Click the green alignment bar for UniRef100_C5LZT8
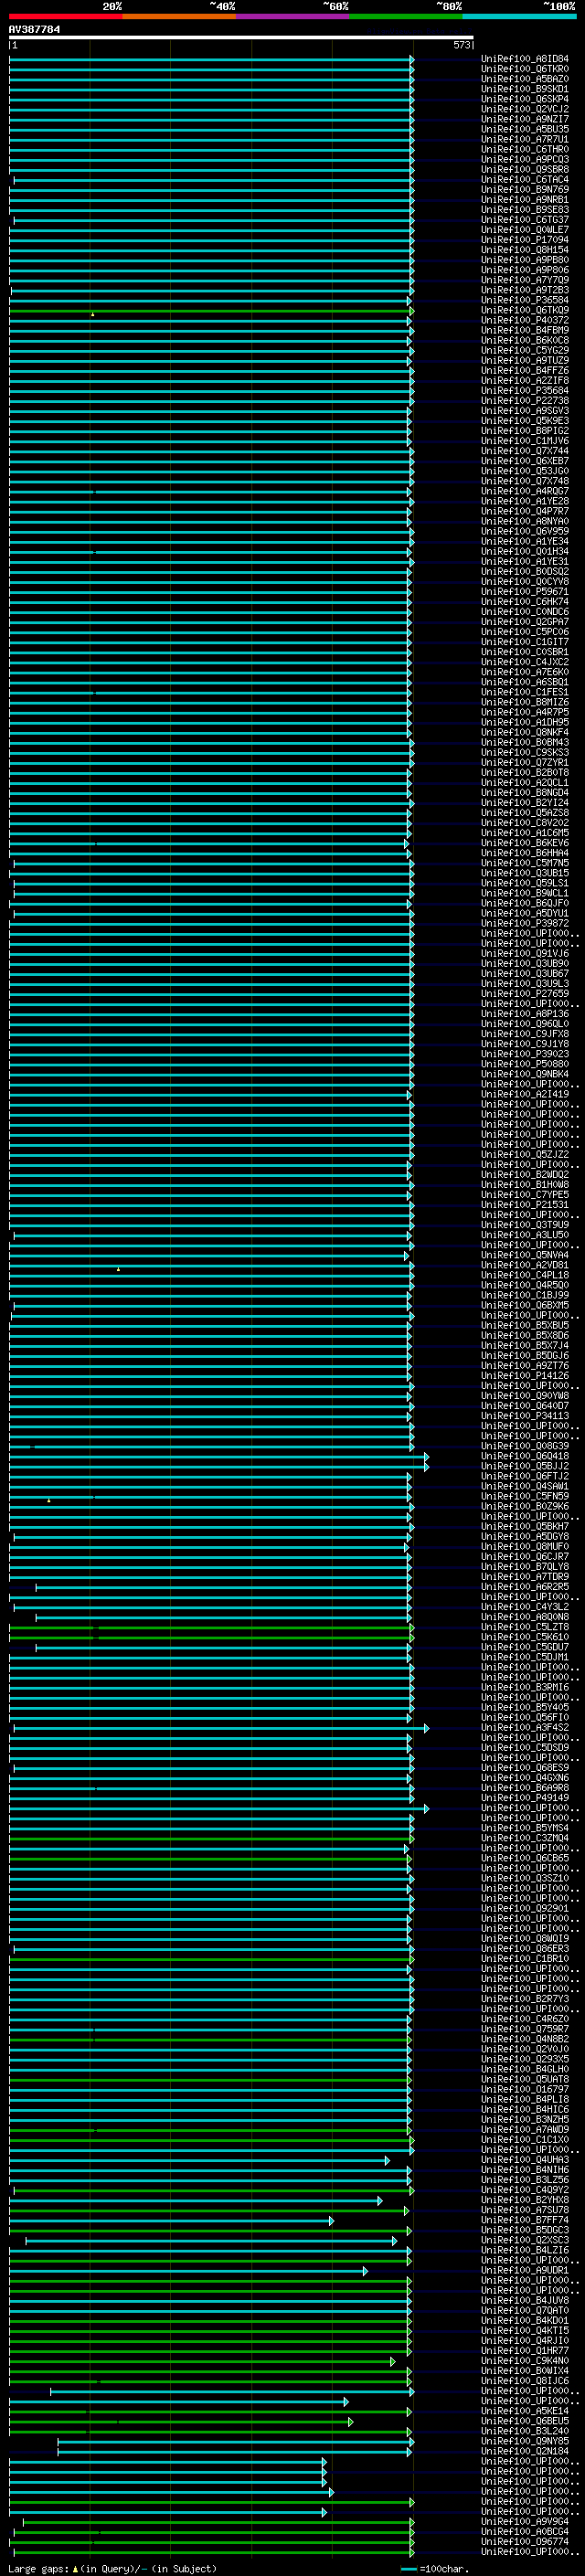Screen dimensions: 585x2576 click(x=211, y=1628)
